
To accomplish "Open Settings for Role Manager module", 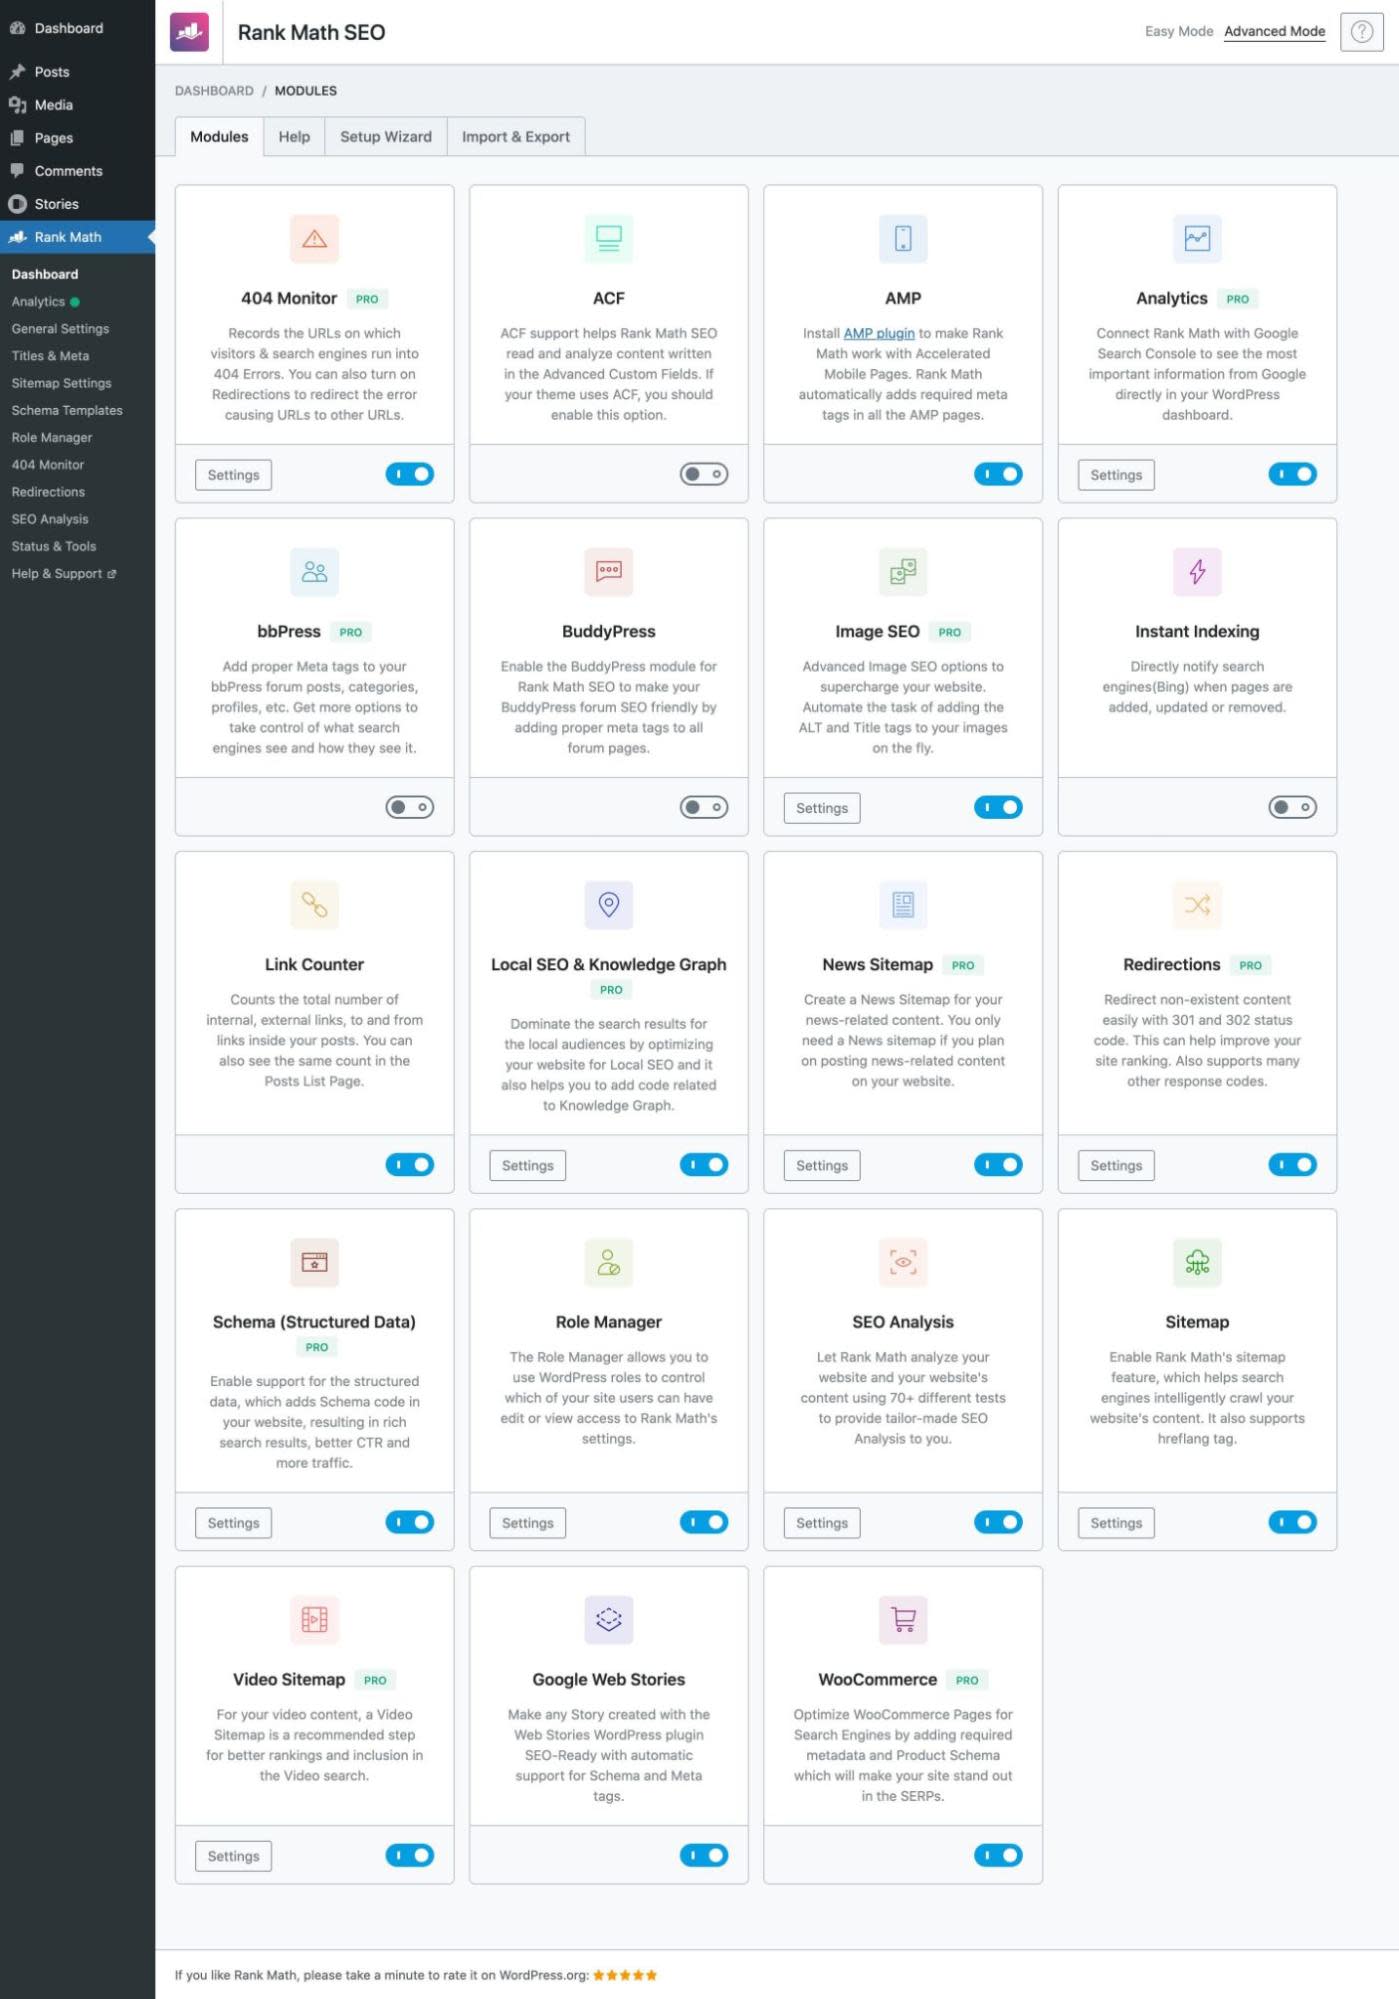I will point(527,1523).
